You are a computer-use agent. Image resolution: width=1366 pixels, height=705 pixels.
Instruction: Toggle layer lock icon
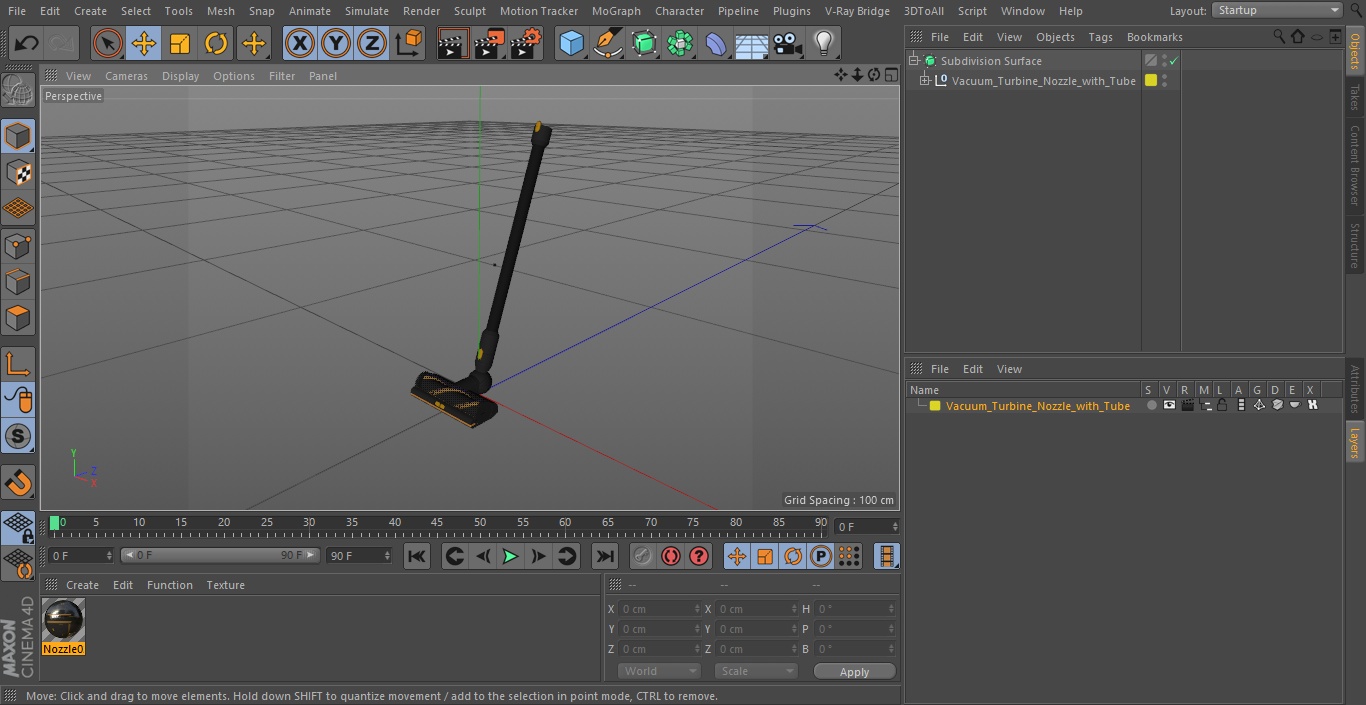coord(1222,406)
